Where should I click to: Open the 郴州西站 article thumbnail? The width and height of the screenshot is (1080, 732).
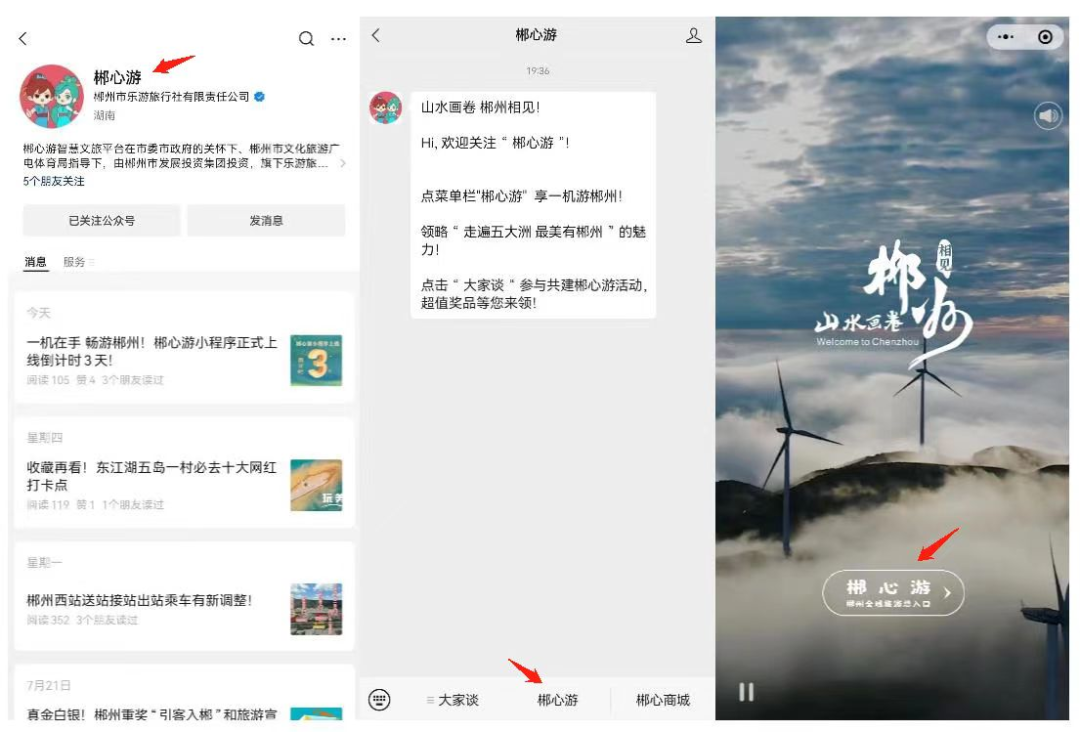coord(316,609)
